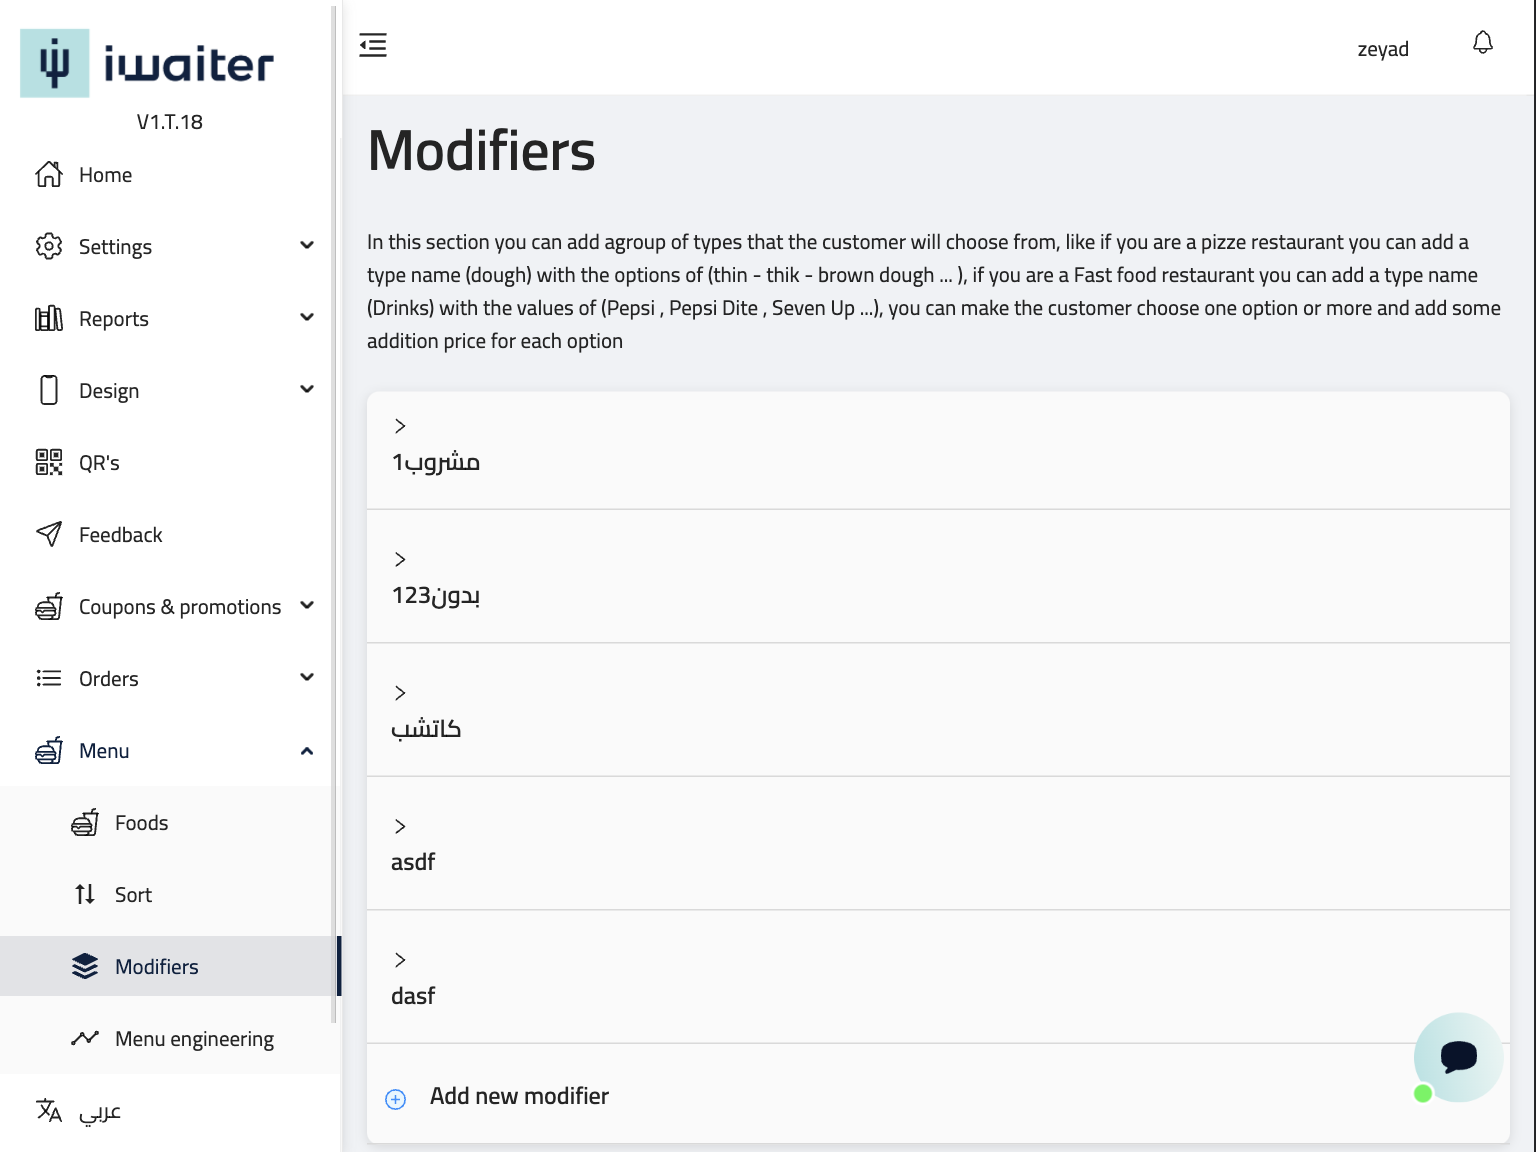Expand the مشروب1 modifier row
Image resolution: width=1536 pixels, height=1152 pixels.
[x=400, y=426]
